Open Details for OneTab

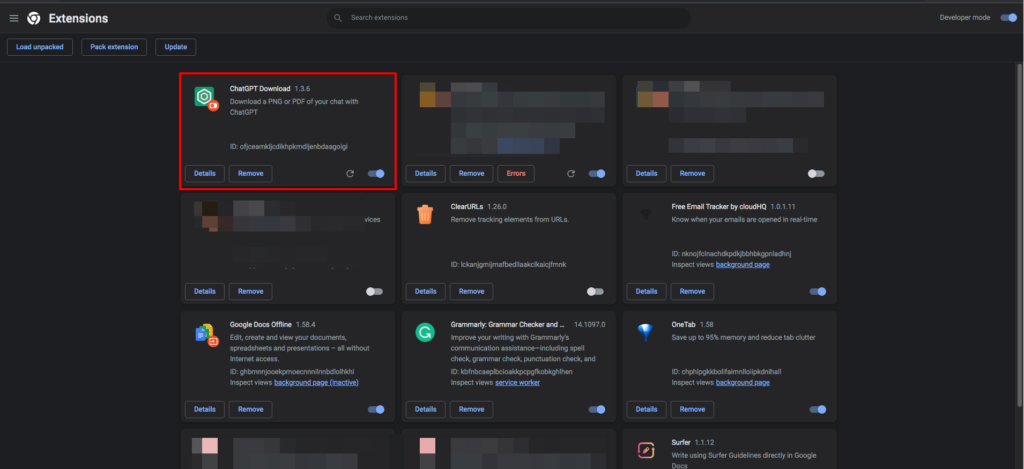646,410
